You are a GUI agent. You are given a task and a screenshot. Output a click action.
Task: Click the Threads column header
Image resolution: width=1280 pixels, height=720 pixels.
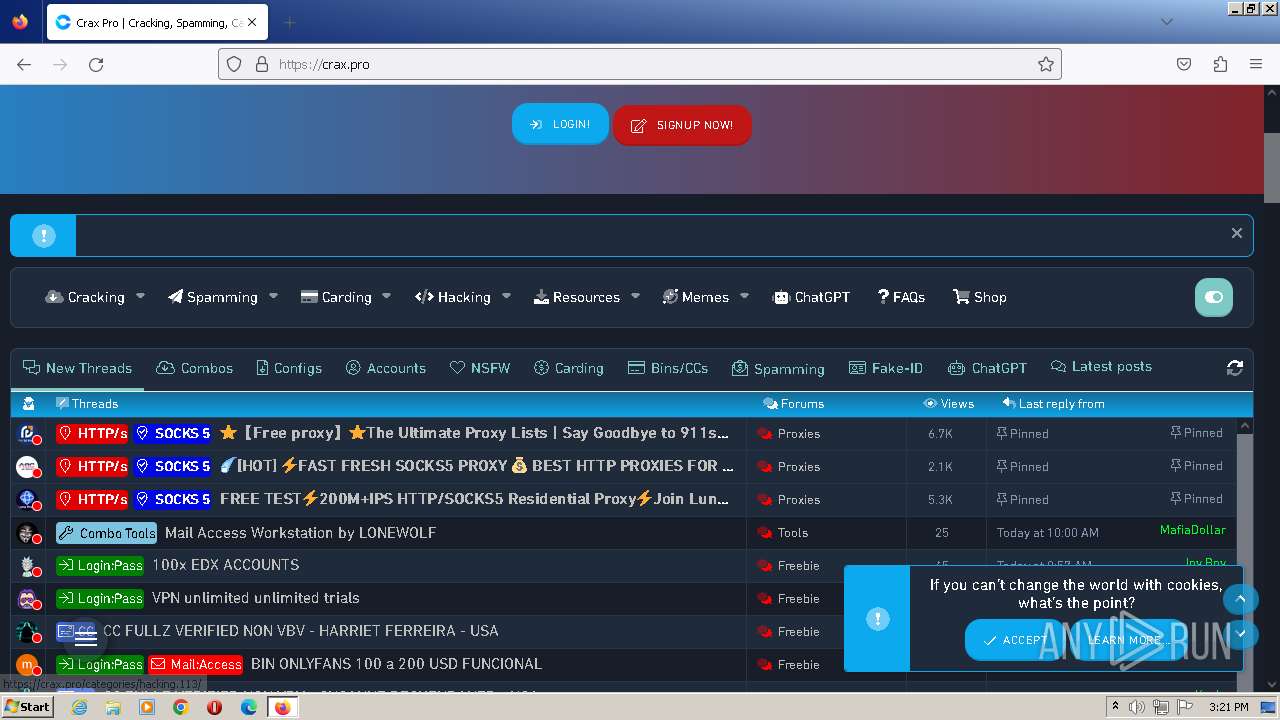click(x=87, y=404)
